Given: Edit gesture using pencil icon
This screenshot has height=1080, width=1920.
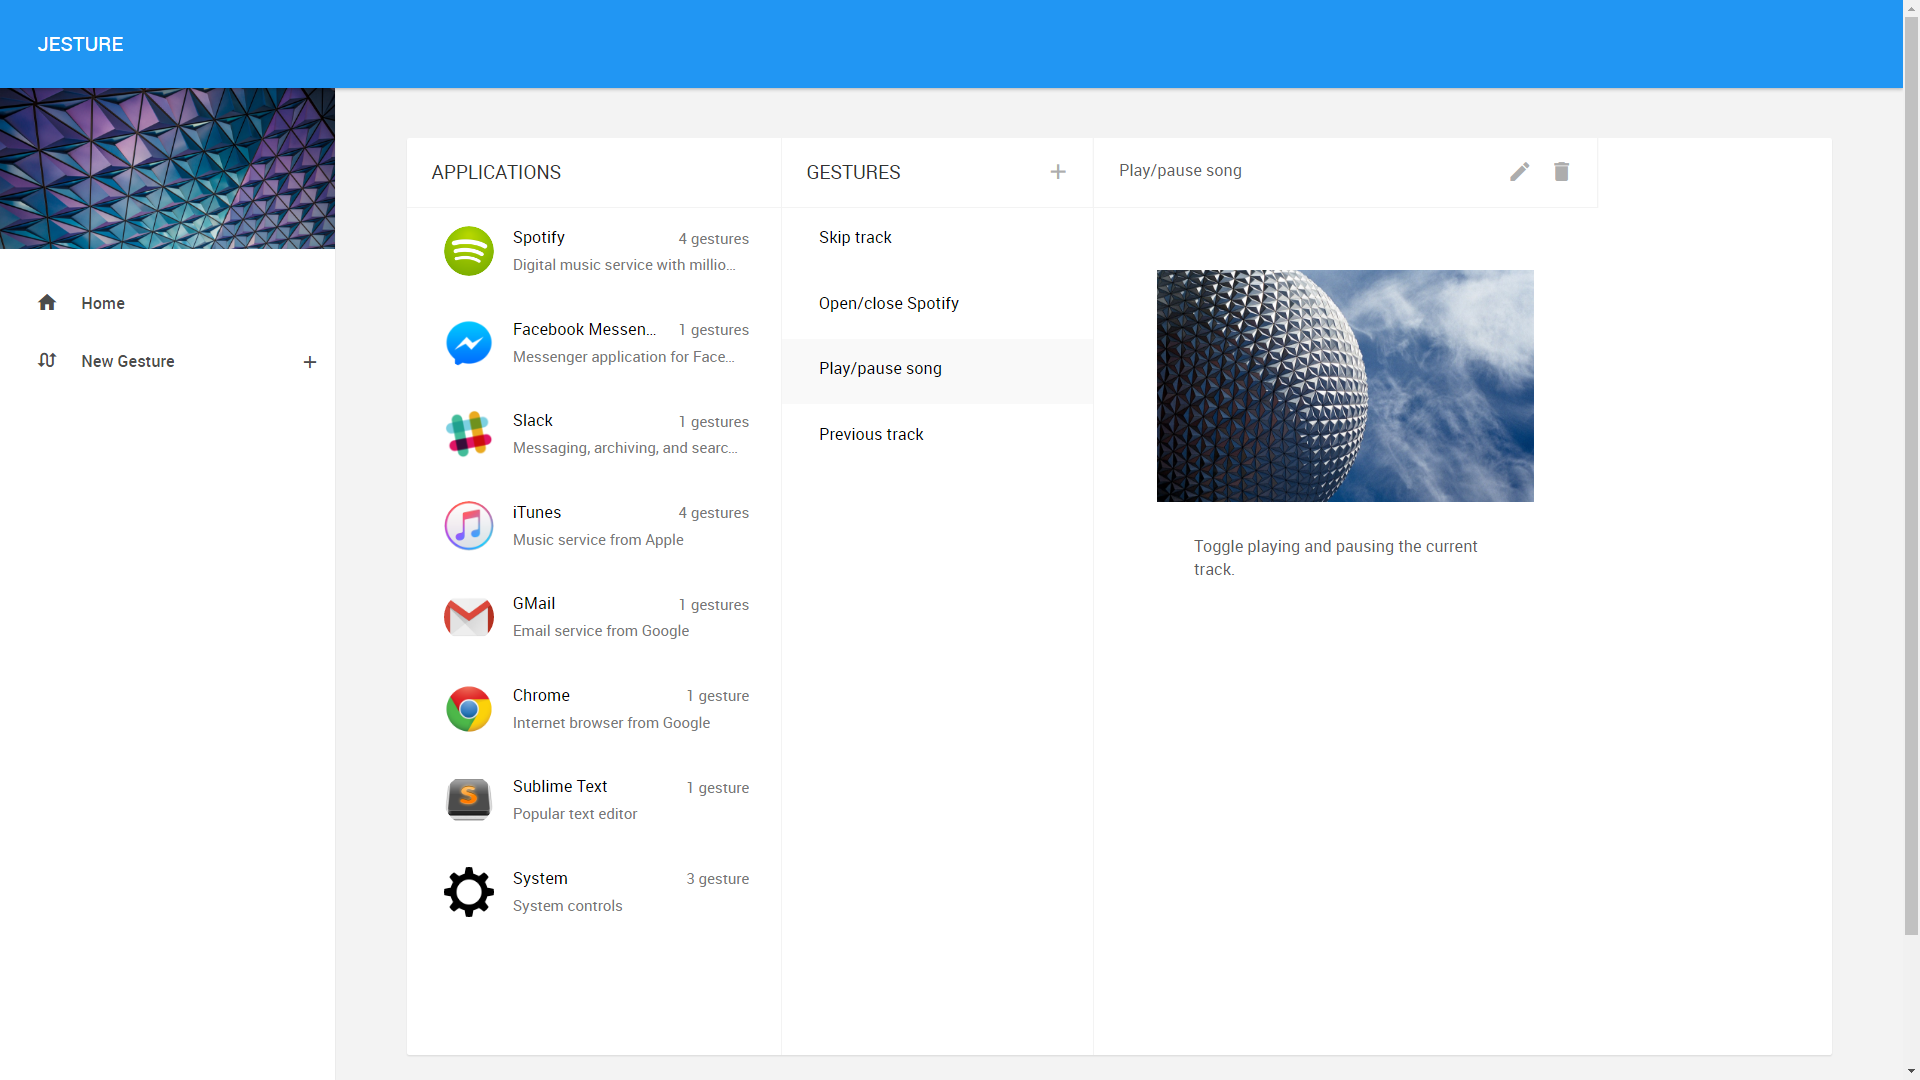Looking at the screenshot, I should coord(1519,172).
